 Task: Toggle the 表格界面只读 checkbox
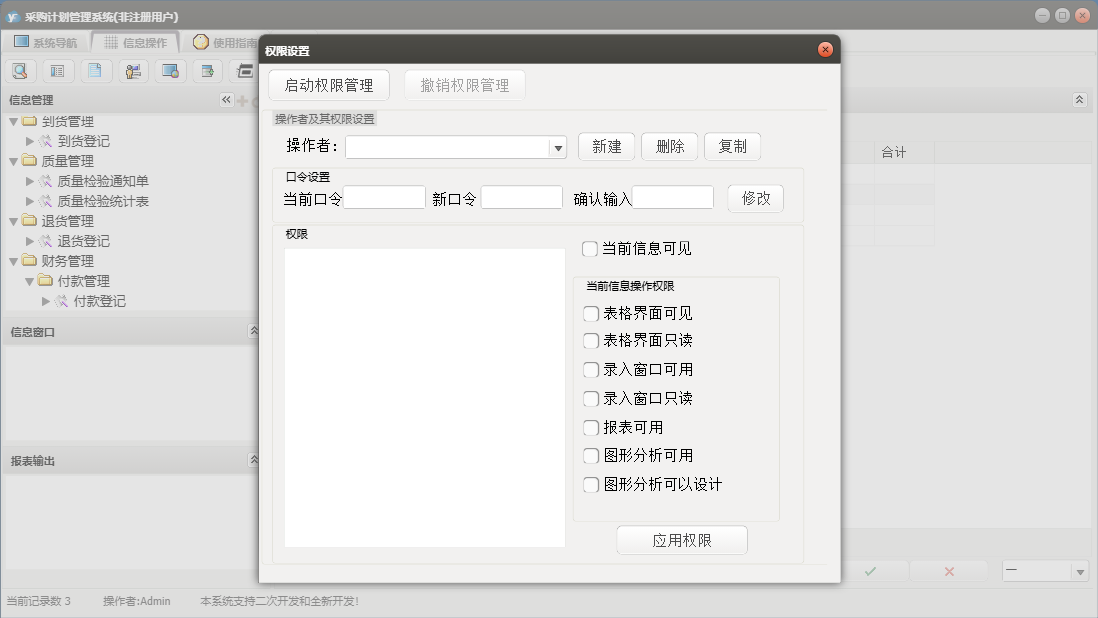(x=591, y=341)
